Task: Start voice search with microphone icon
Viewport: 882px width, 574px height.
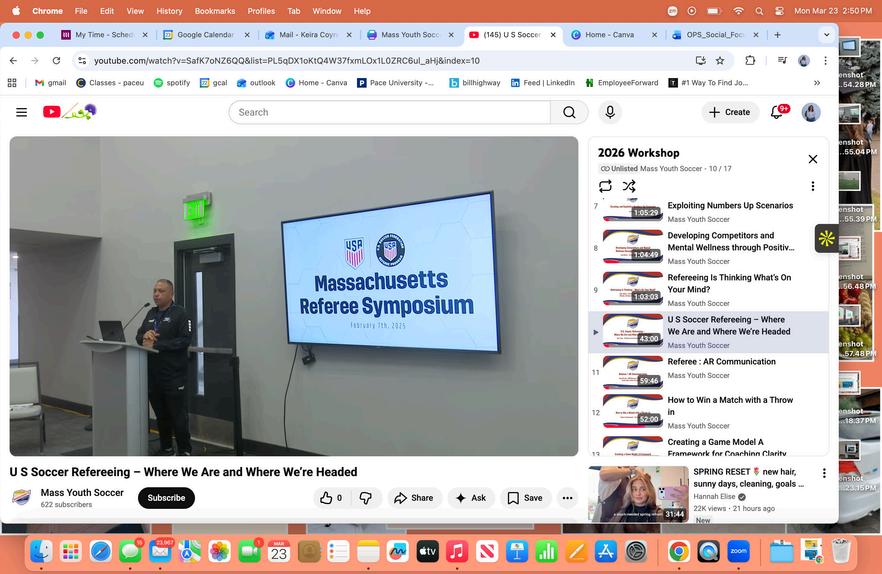Action: pos(610,112)
